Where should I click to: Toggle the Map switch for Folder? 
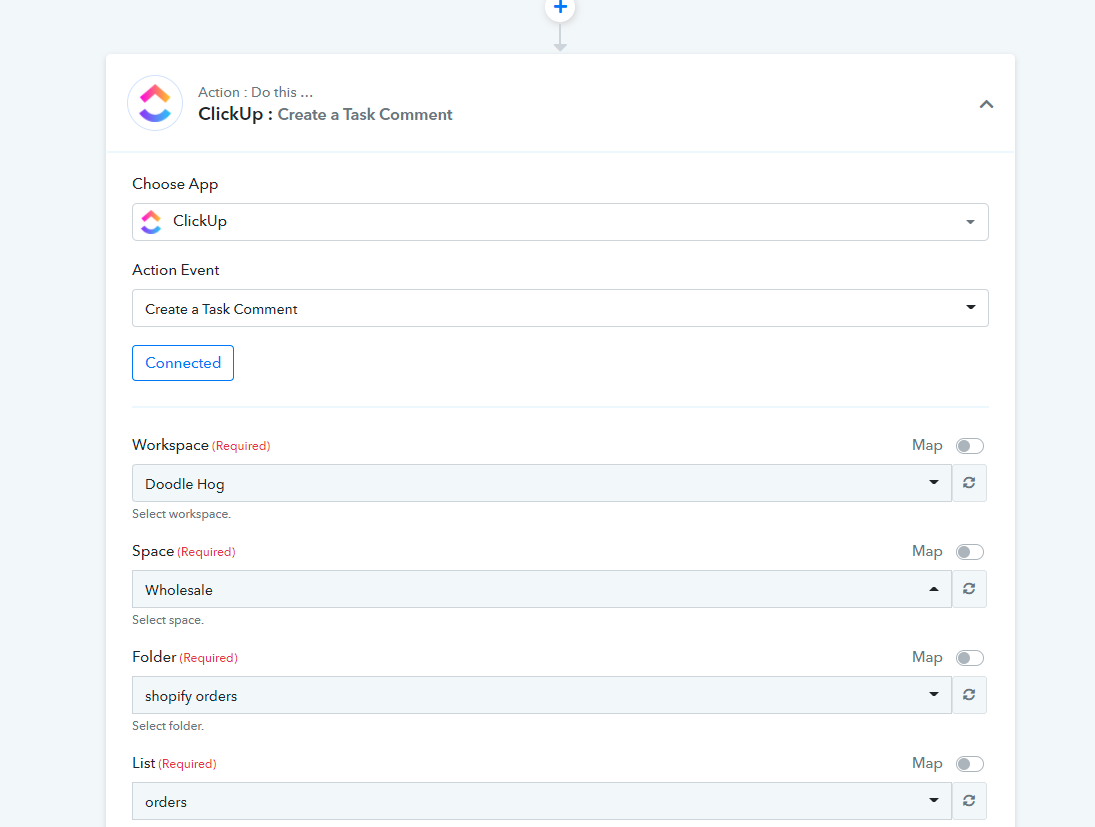[969, 658]
